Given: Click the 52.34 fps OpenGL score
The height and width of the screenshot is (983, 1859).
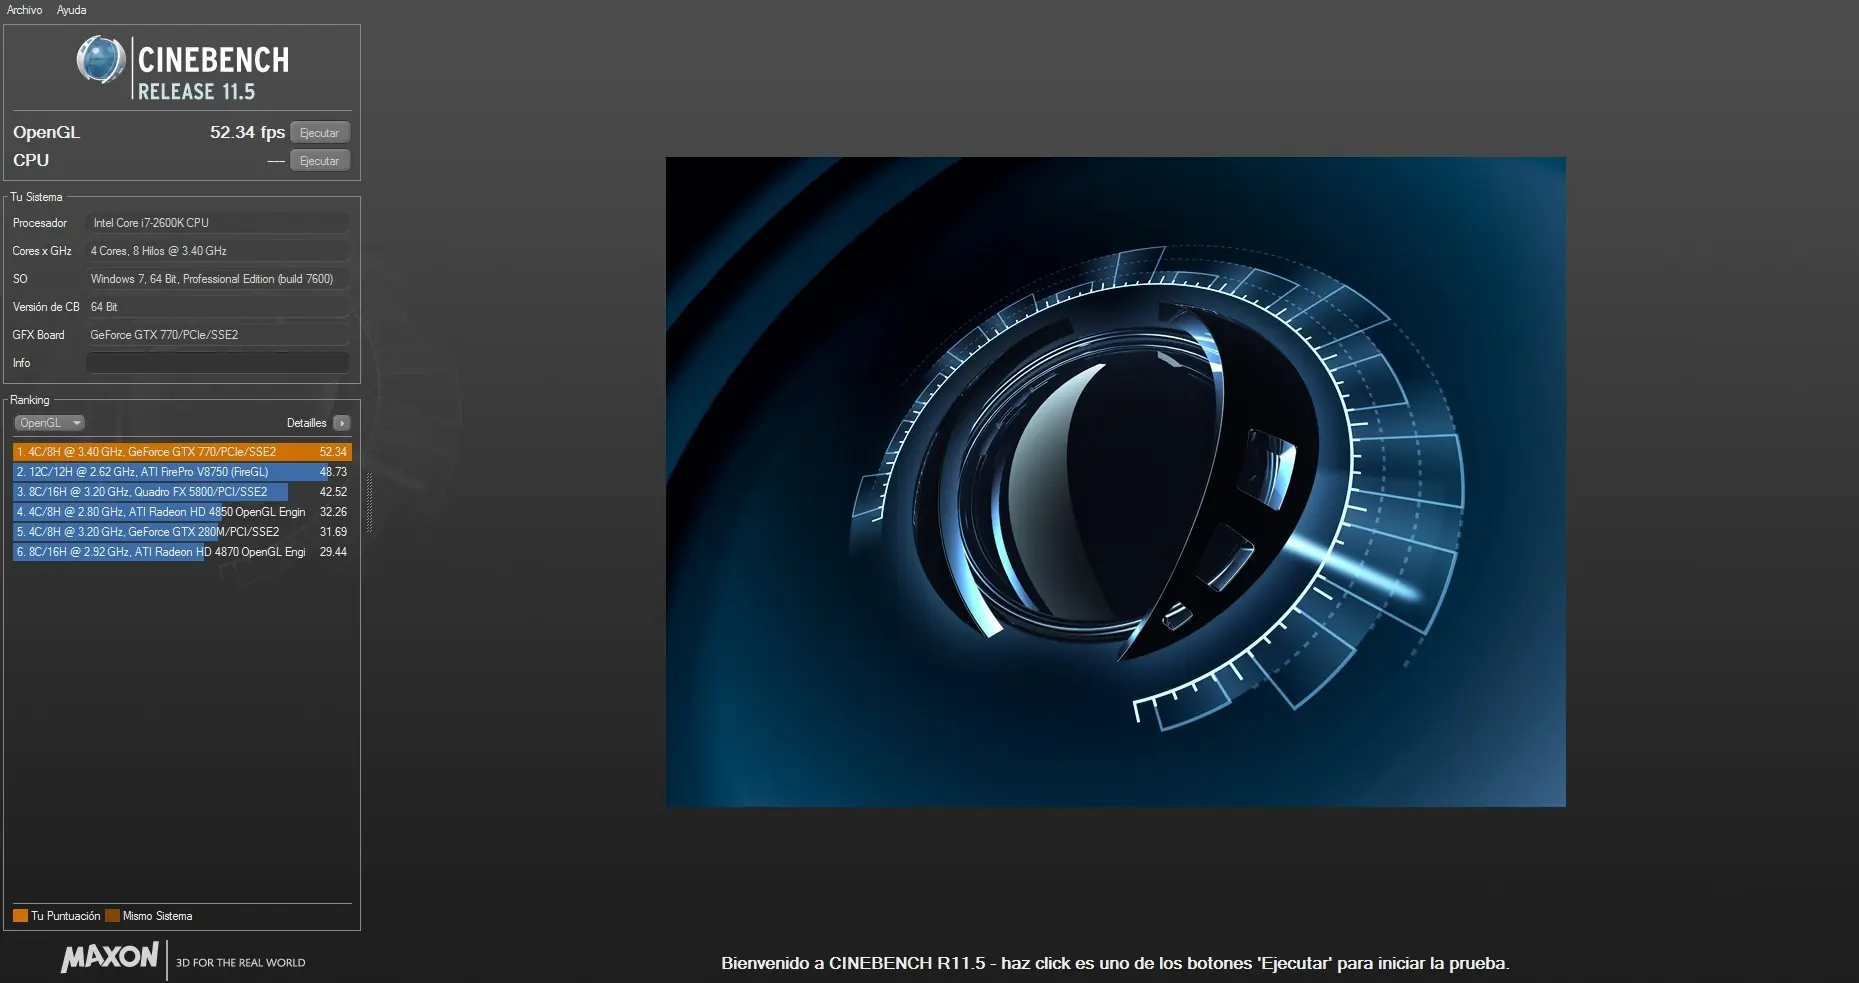Looking at the screenshot, I should pos(247,132).
